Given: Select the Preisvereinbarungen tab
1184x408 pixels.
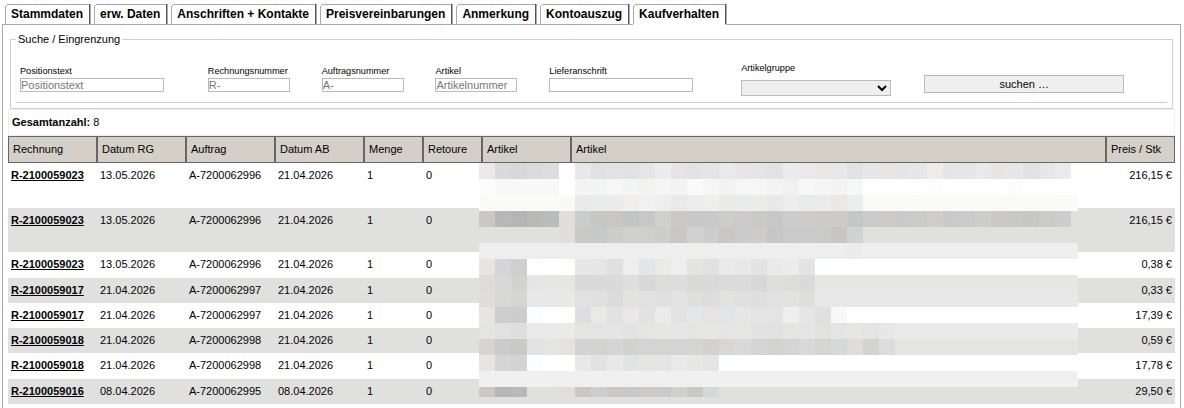Looking at the screenshot, I should point(386,14).
